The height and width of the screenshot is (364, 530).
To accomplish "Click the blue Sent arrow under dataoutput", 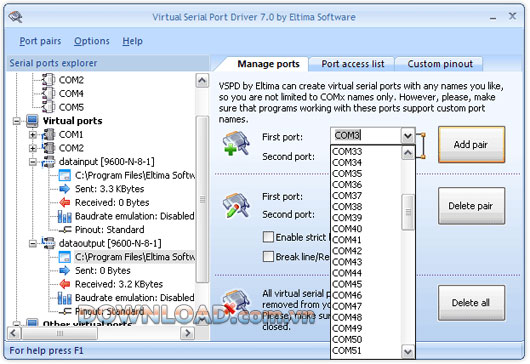I will coord(64,270).
